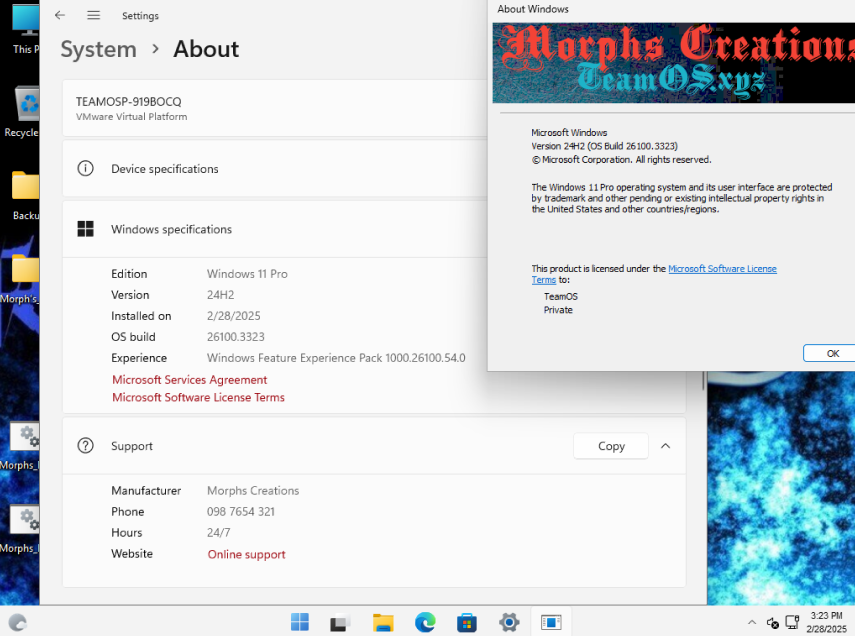Screen dimensions: 855x636
Task: Open the license terms link in About Windows
Action: click(722, 268)
